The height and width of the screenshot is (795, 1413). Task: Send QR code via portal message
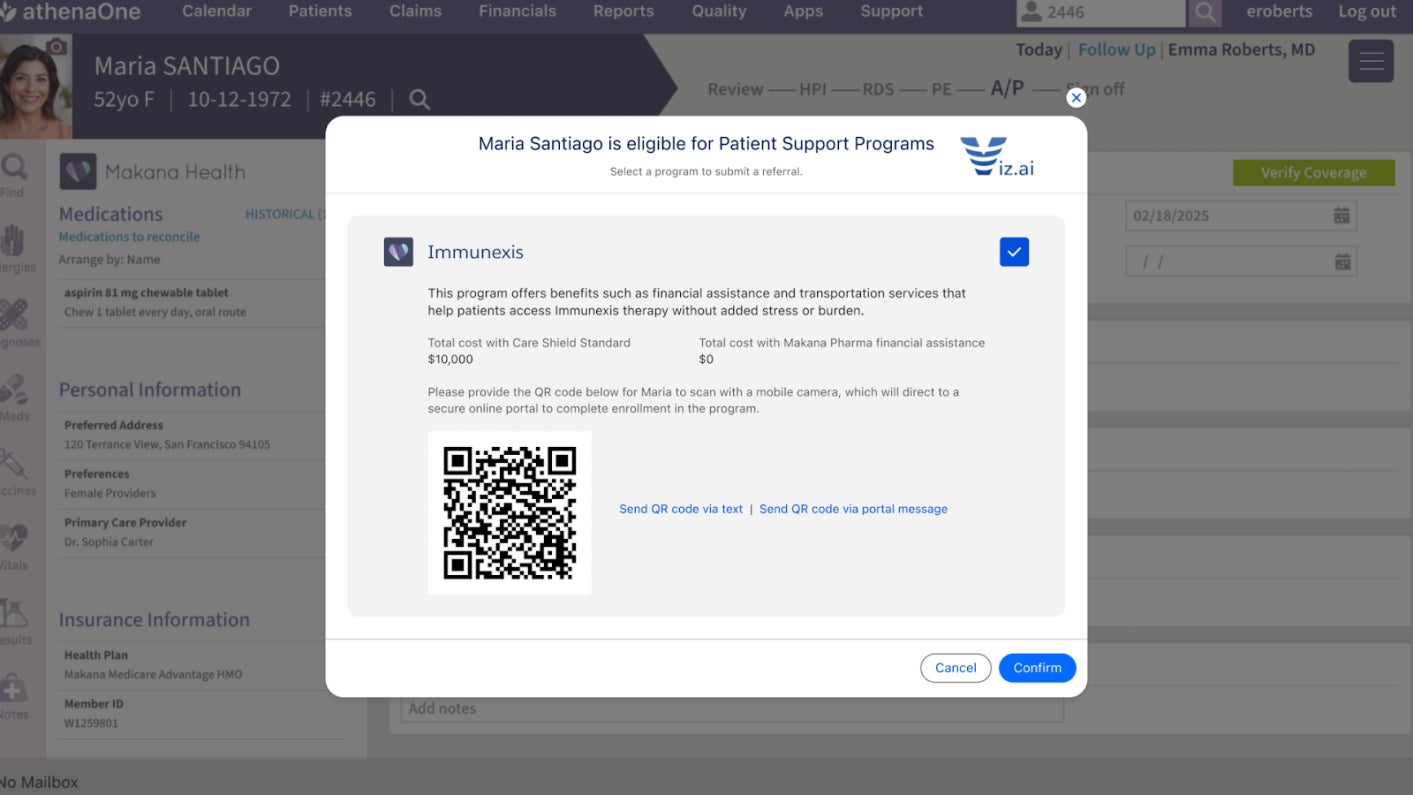click(x=853, y=509)
